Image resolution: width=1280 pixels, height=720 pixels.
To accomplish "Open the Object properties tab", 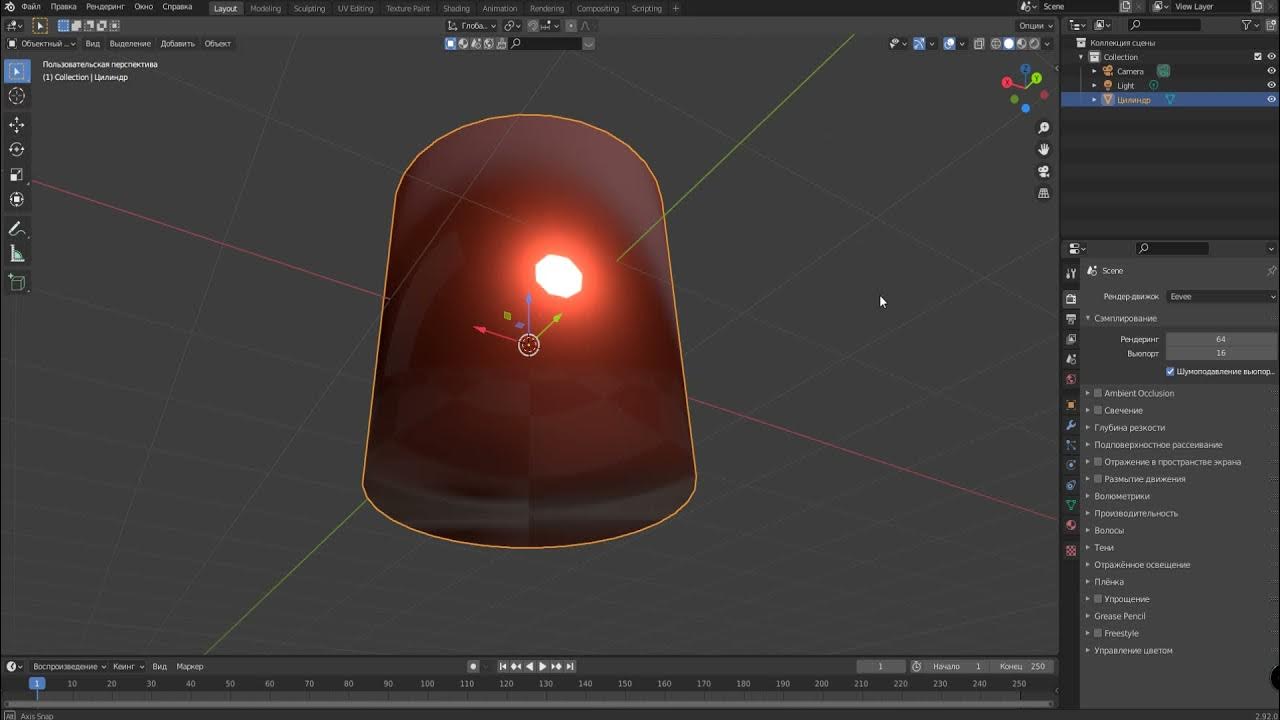I will pyautogui.click(x=1071, y=405).
